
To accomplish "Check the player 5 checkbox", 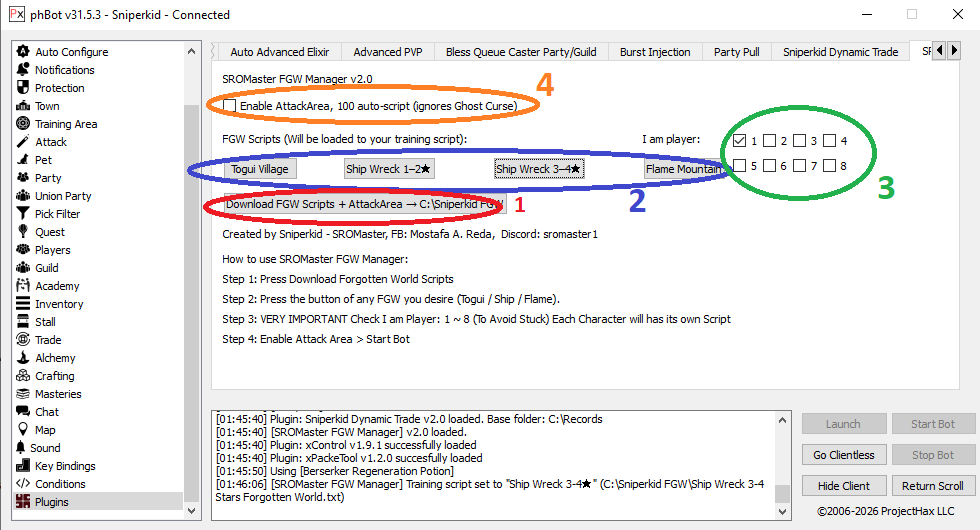I will click(x=739, y=166).
